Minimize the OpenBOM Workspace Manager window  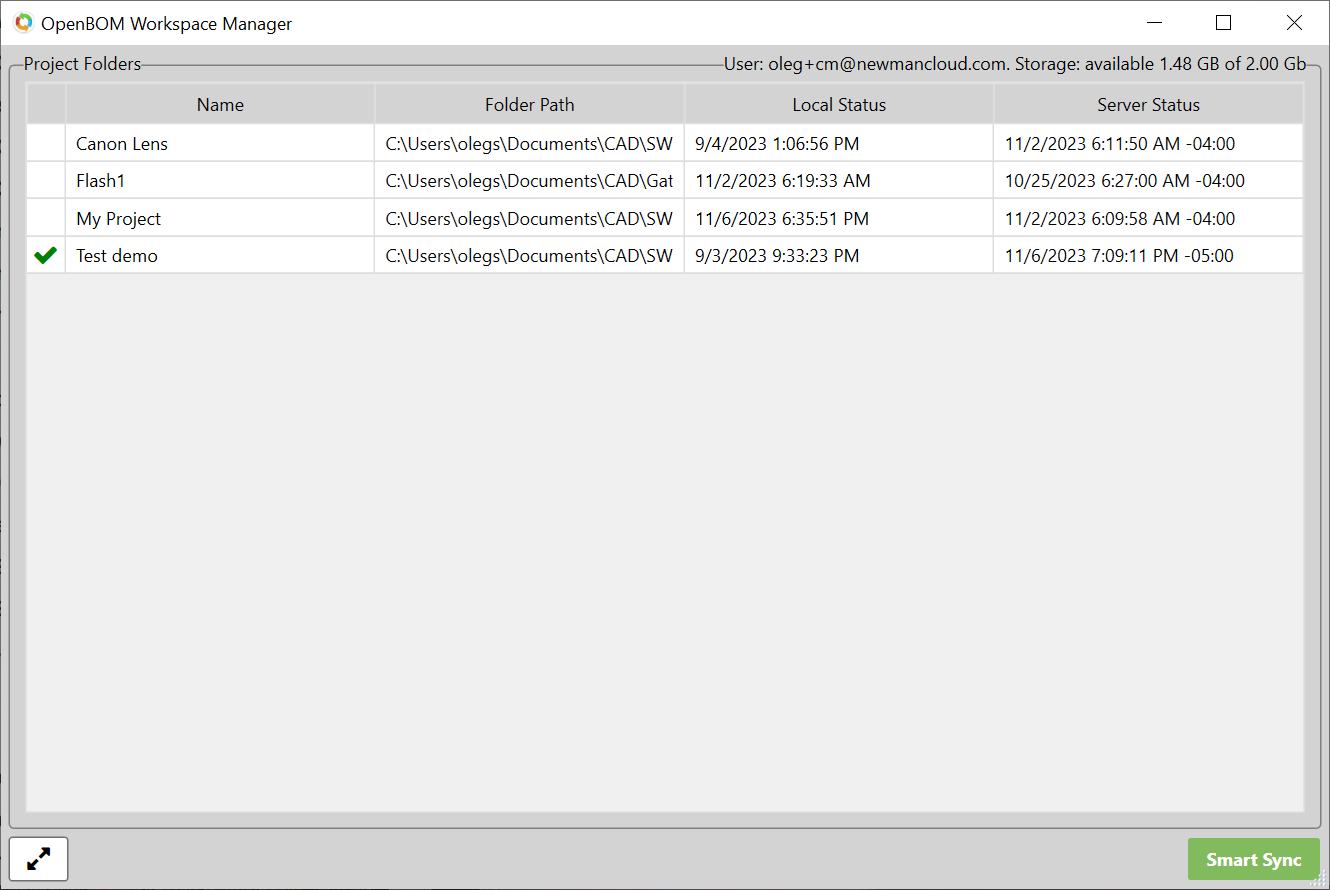[x=1155, y=23]
